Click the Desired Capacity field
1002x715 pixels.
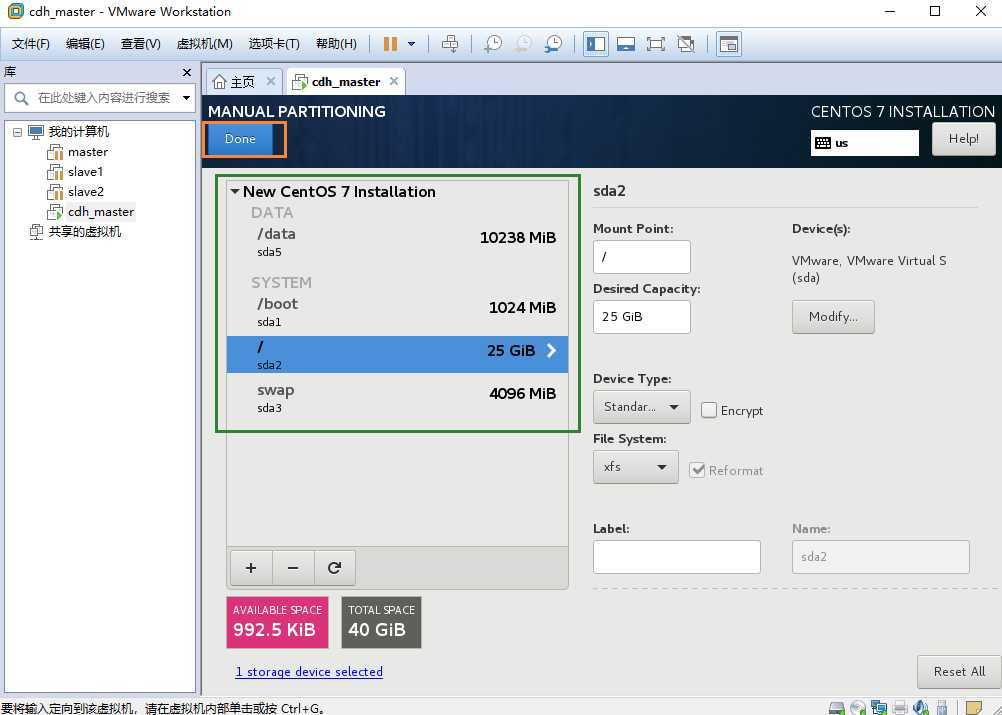[x=642, y=317]
